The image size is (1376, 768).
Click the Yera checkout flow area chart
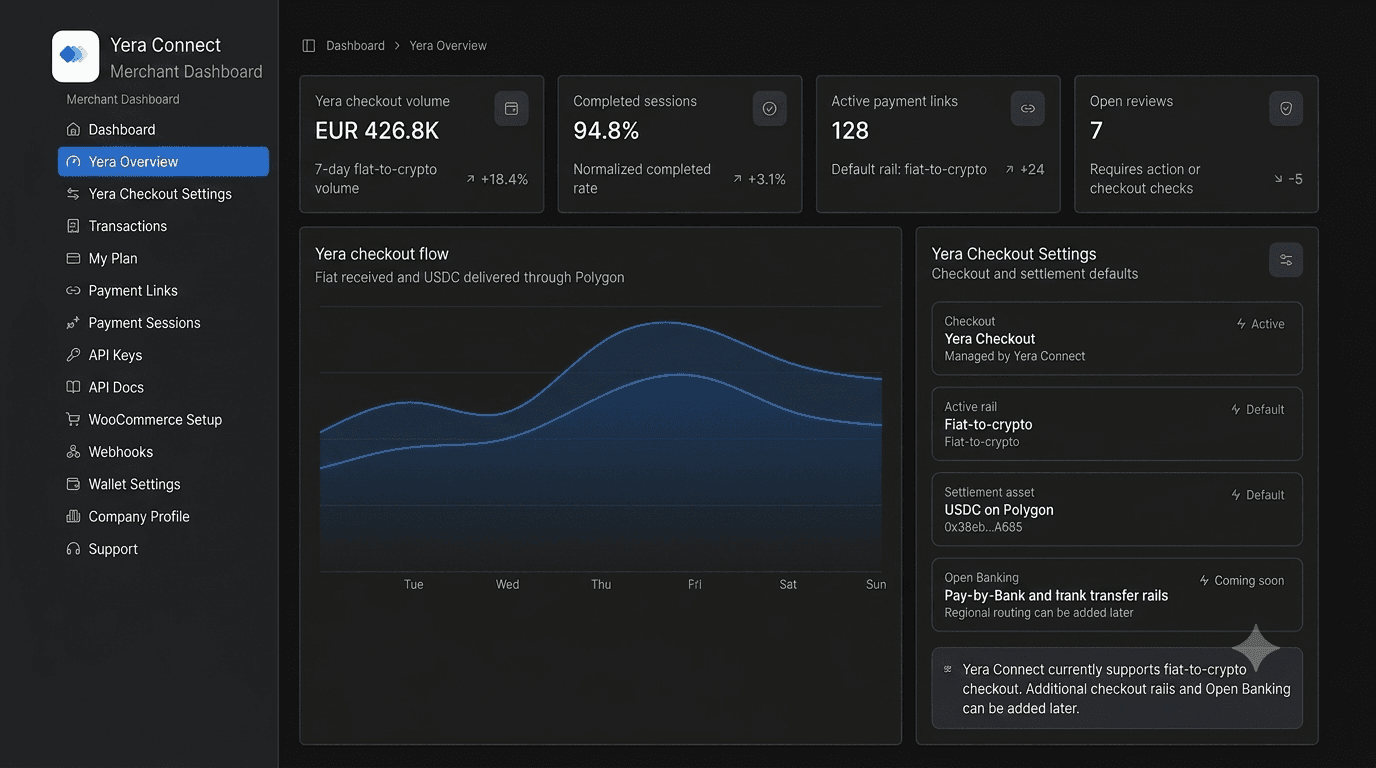601,440
